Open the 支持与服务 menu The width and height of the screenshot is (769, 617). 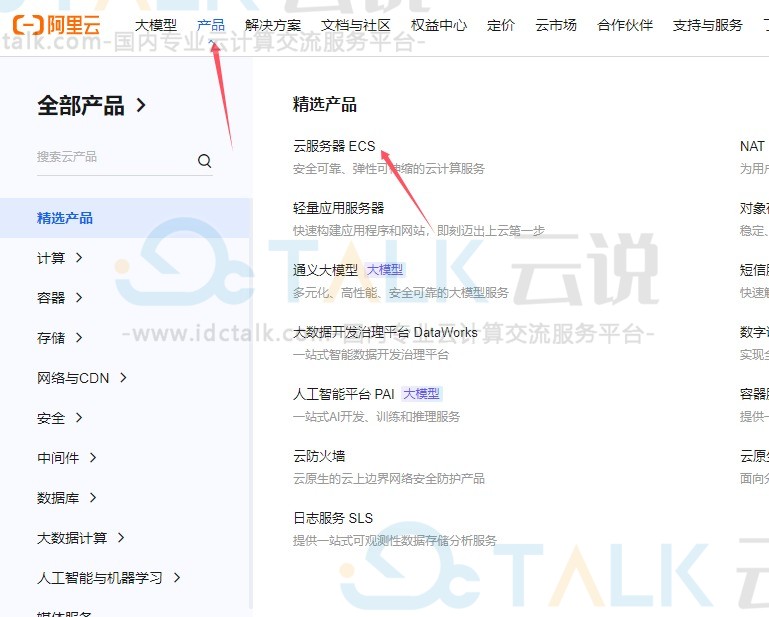point(708,25)
